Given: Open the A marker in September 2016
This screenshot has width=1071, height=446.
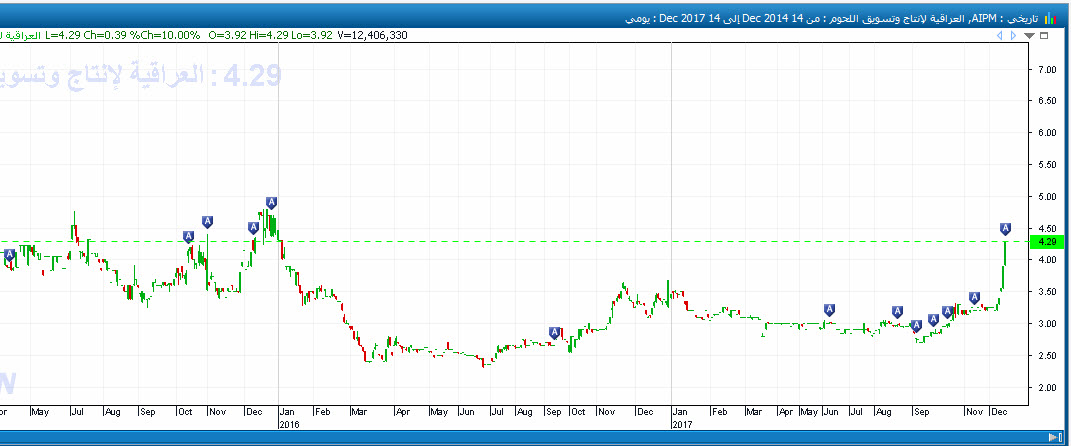Looking at the screenshot, I should pyautogui.click(x=555, y=333).
